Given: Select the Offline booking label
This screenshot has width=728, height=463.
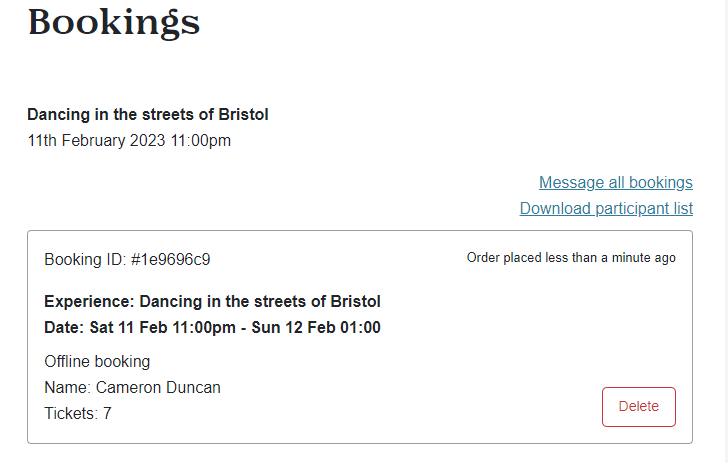Looking at the screenshot, I should pyautogui.click(x=97, y=361).
